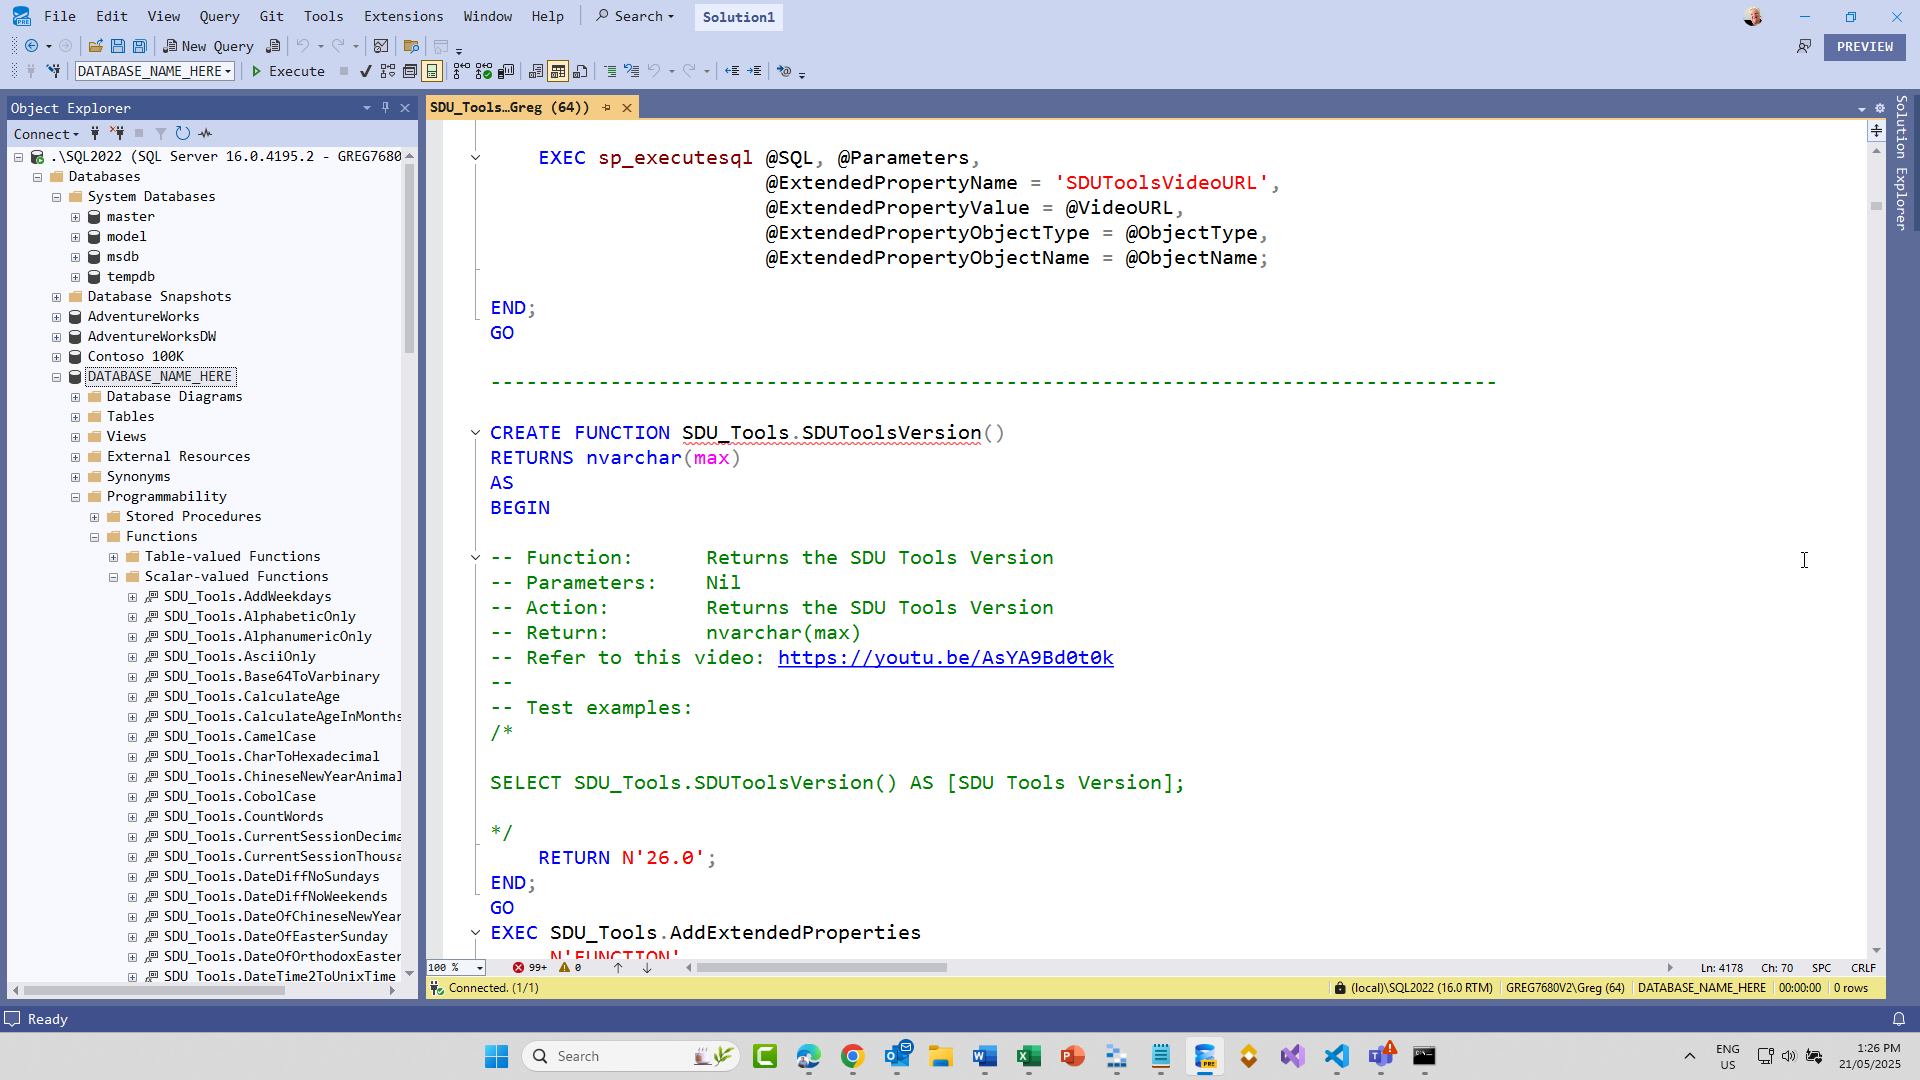
Task: Select Results to Grid option
Action: click(558, 71)
